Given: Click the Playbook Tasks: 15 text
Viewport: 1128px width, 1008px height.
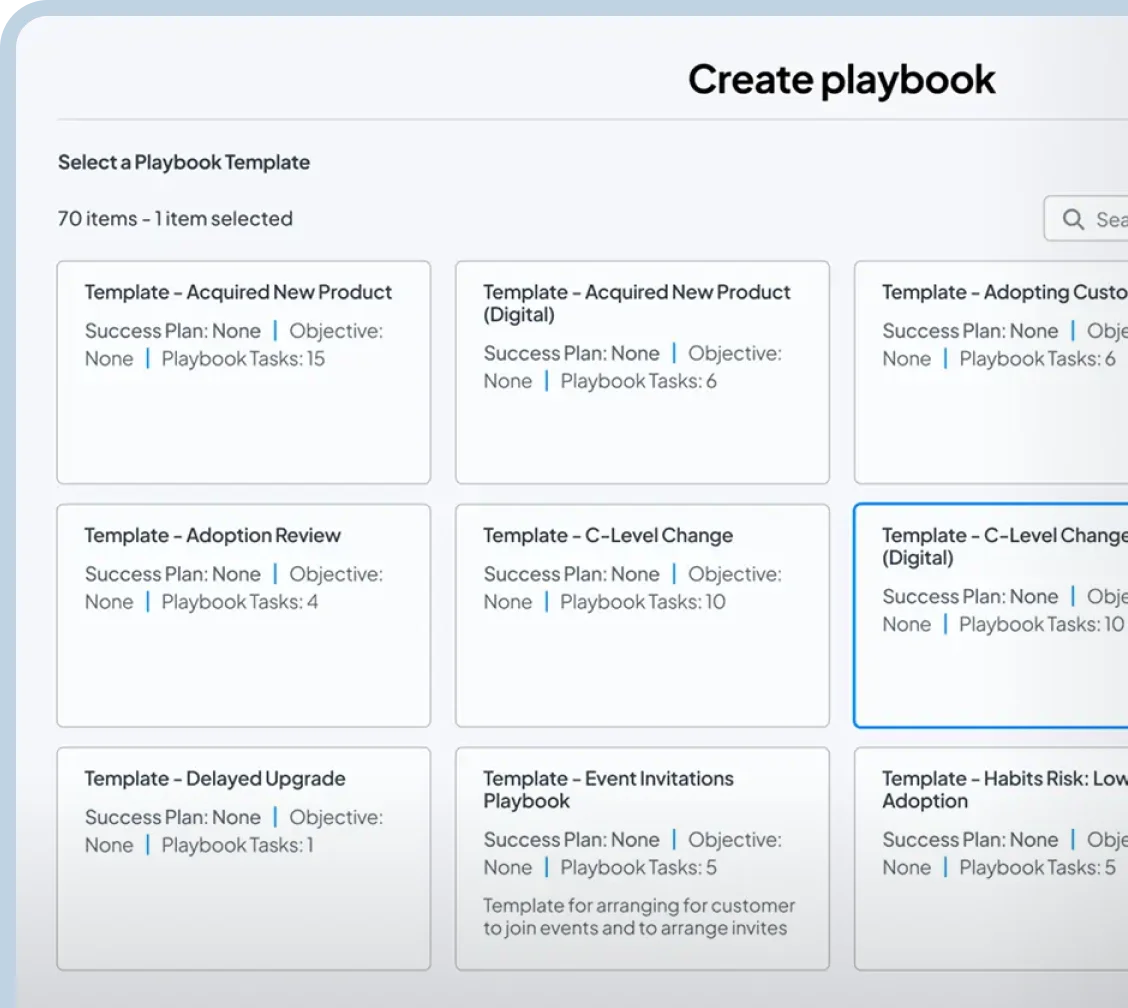Looking at the screenshot, I should [243, 359].
